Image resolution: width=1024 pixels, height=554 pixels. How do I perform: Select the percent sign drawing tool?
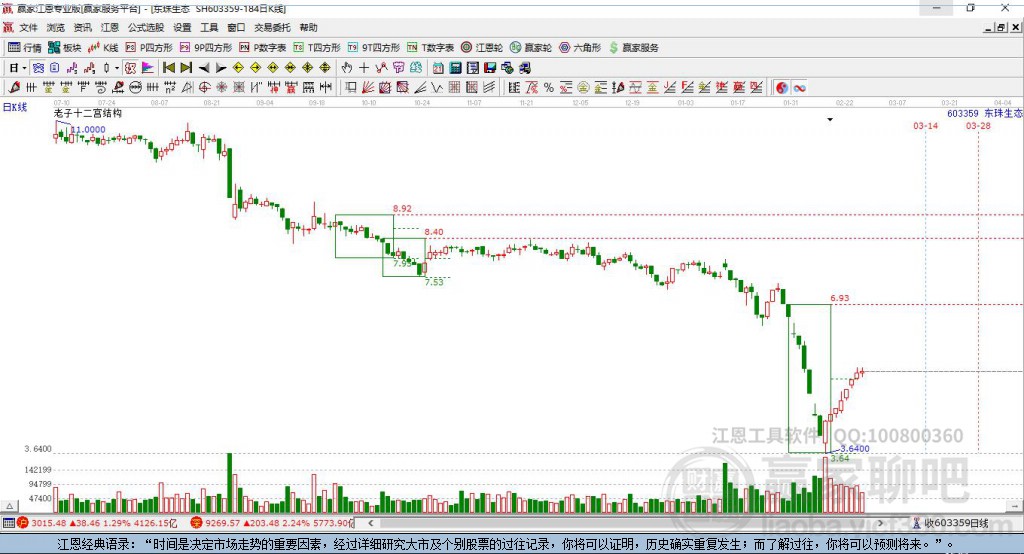[x=549, y=87]
